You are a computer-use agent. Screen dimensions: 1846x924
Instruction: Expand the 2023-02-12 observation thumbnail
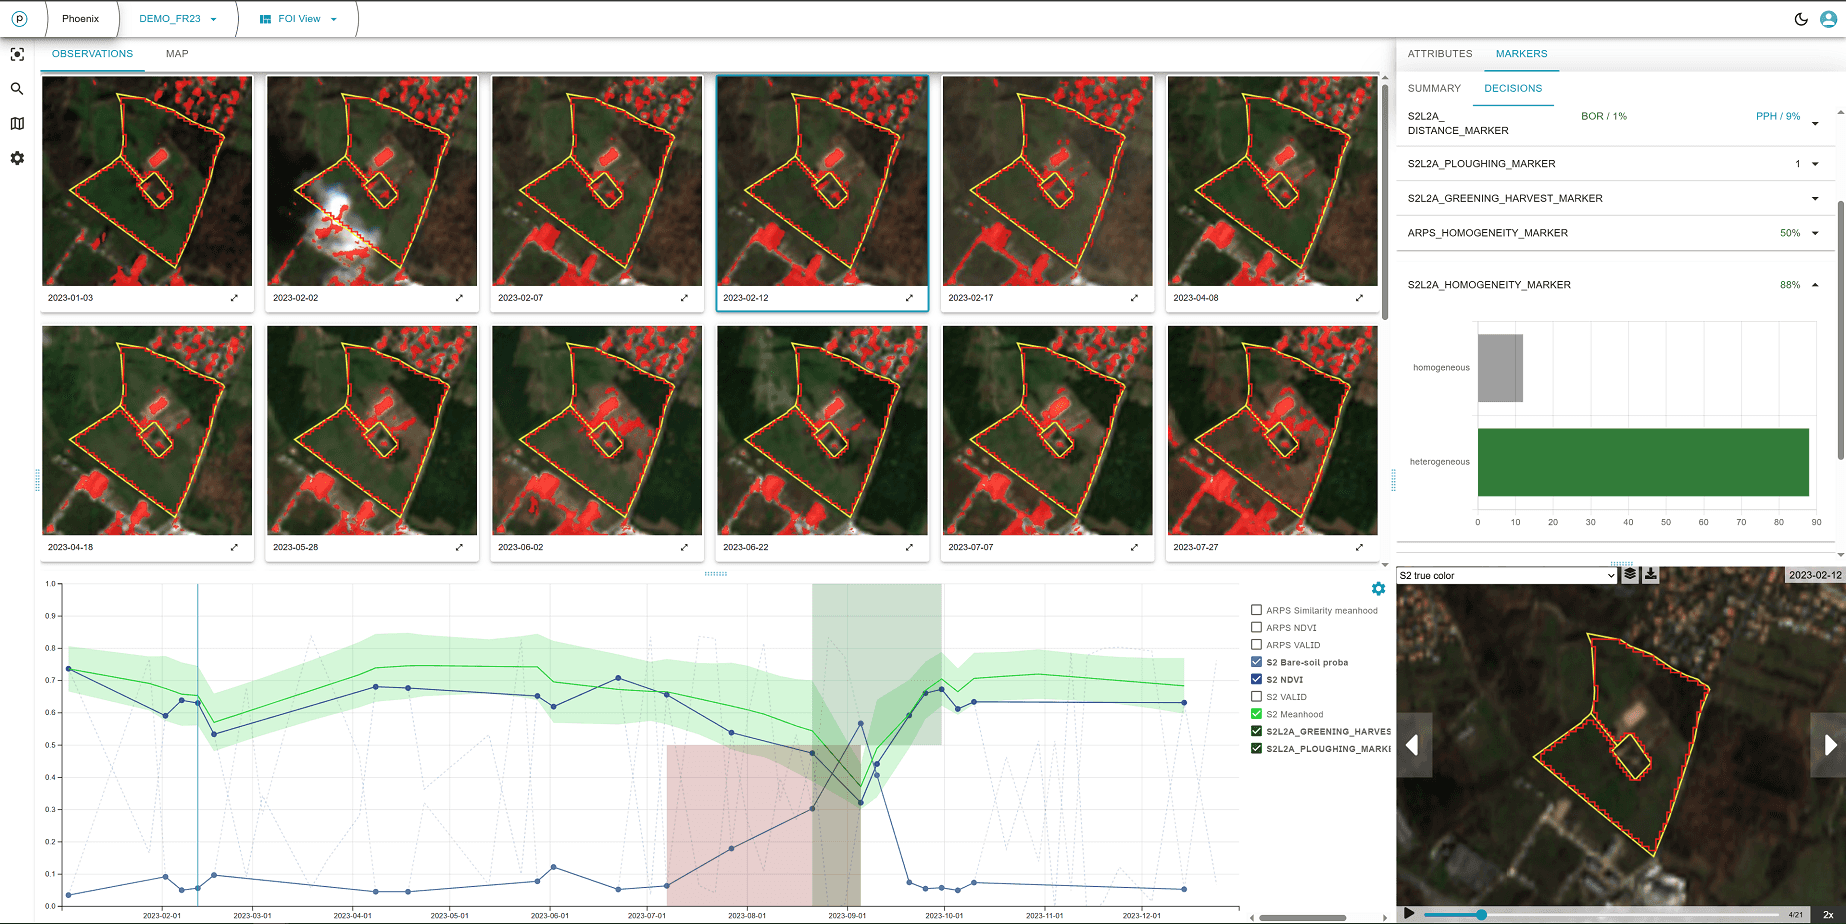coord(909,298)
